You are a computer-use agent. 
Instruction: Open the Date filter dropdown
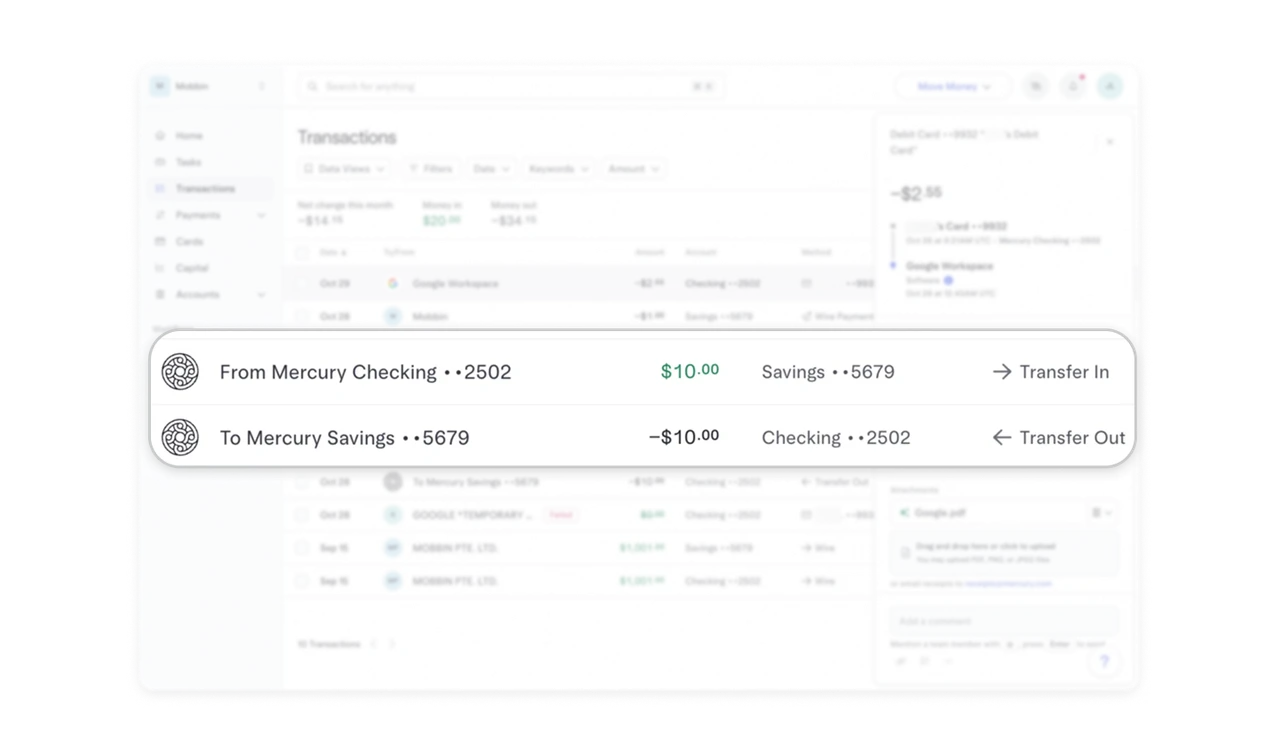(x=490, y=169)
